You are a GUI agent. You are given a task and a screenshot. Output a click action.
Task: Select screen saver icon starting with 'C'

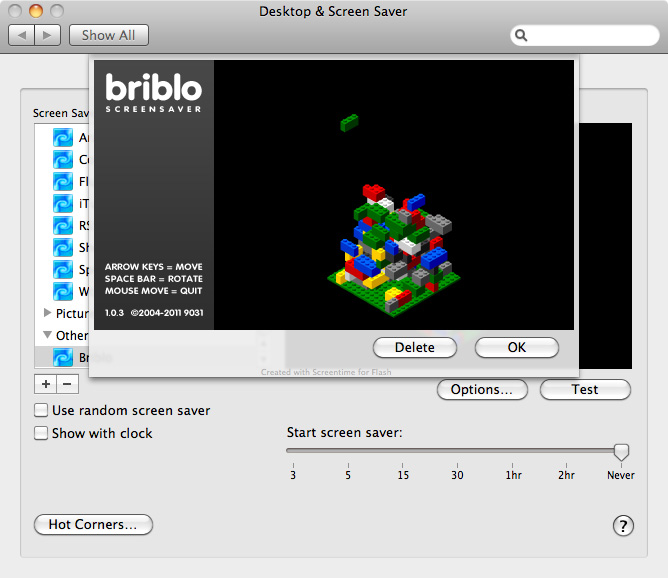click(x=63, y=160)
